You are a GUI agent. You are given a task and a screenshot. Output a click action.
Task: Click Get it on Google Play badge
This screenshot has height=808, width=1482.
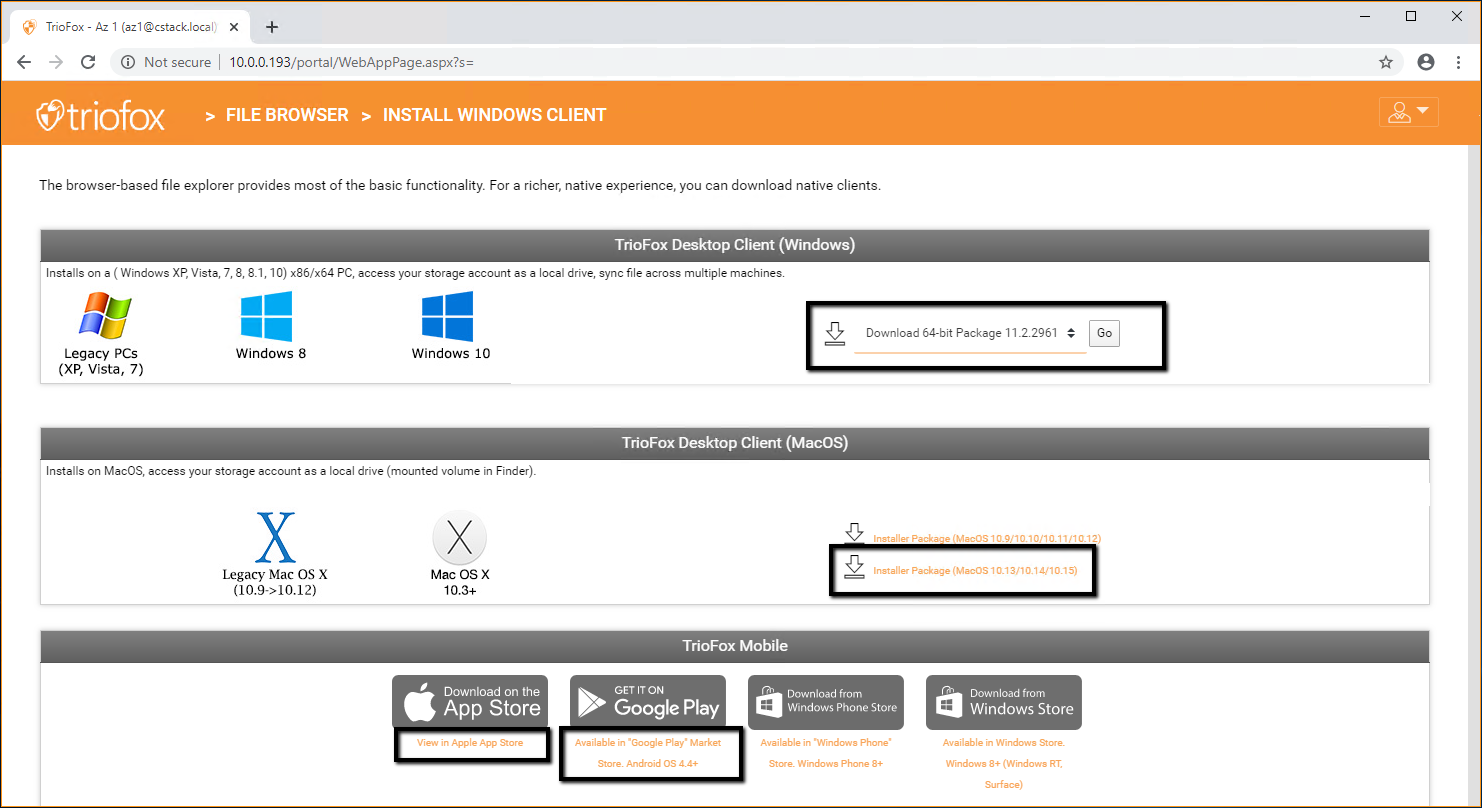(x=648, y=702)
